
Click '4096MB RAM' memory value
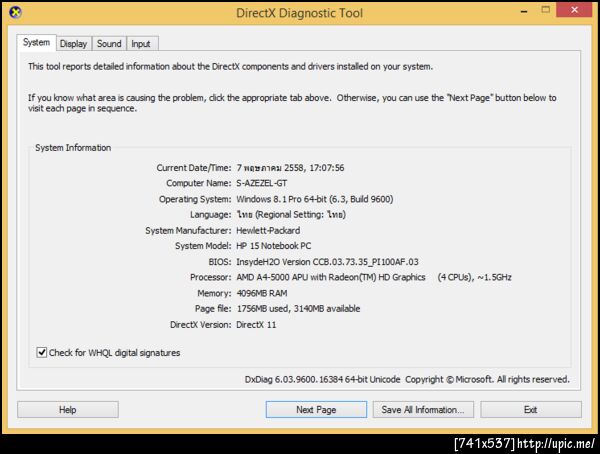tap(262, 293)
